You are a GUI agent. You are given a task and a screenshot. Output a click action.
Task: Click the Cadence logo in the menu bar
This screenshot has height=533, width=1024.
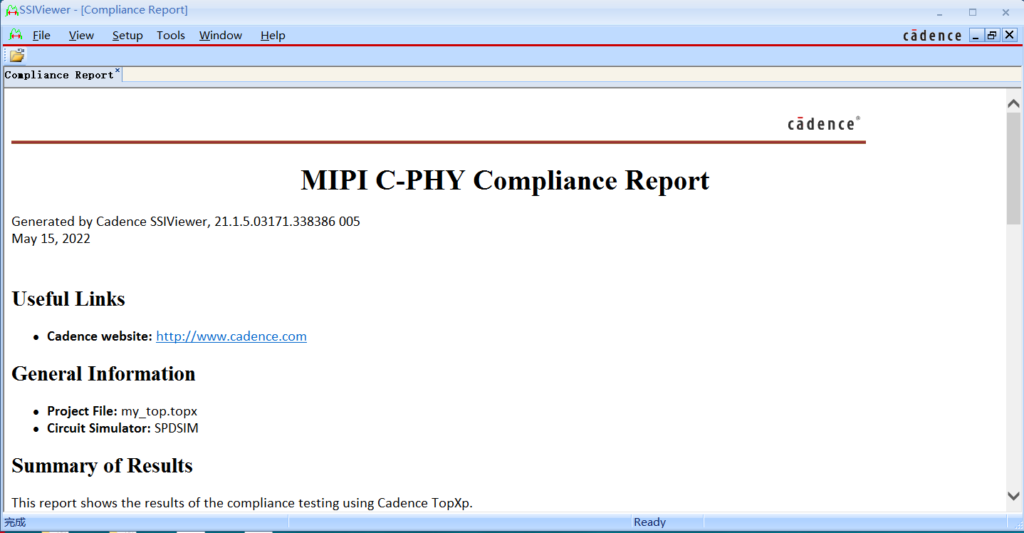[x=932, y=36]
